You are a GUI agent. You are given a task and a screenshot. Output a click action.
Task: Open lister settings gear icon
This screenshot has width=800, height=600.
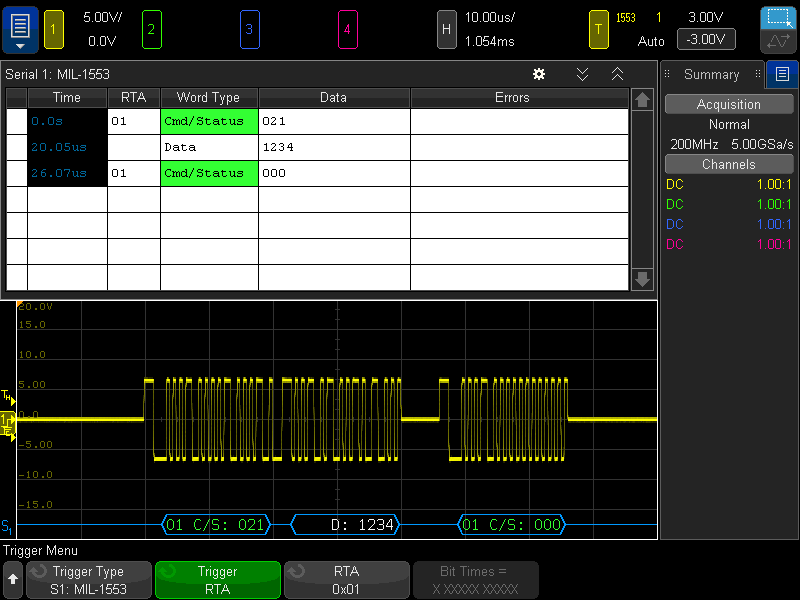click(539, 74)
